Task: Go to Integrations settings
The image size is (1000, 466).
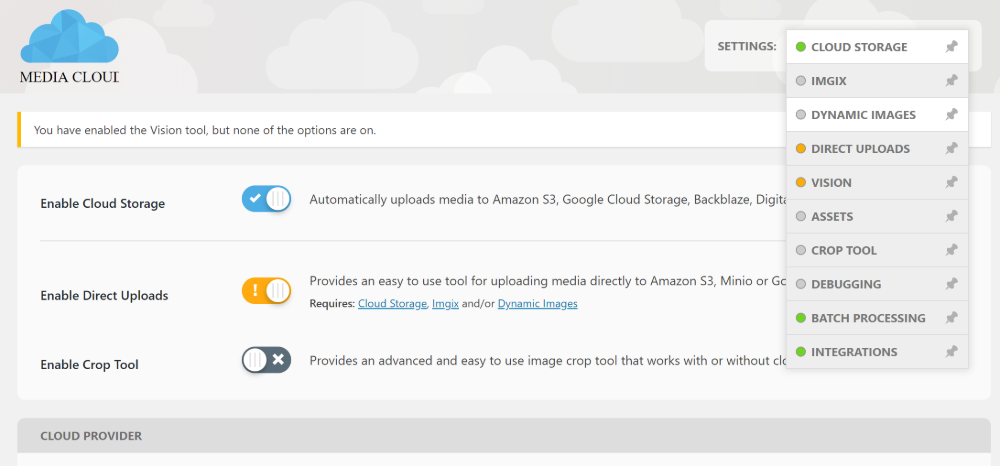Action: (877, 351)
